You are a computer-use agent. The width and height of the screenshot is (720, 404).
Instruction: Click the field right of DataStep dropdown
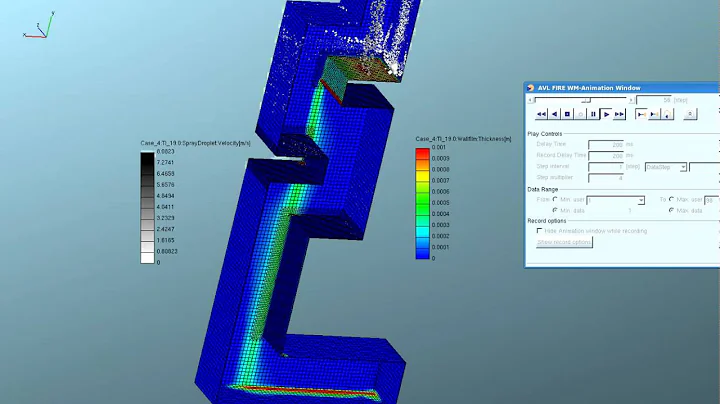(x=704, y=167)
